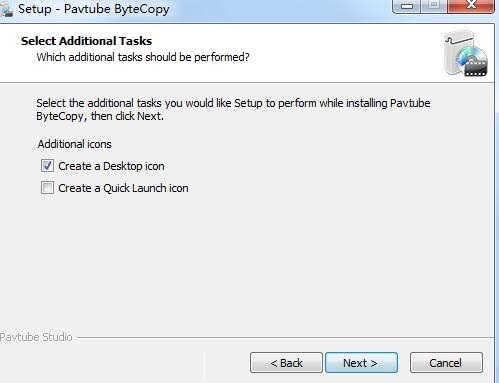
Task: Click the 'Create a Desktop icon' label text
Action: pos(111,166)
